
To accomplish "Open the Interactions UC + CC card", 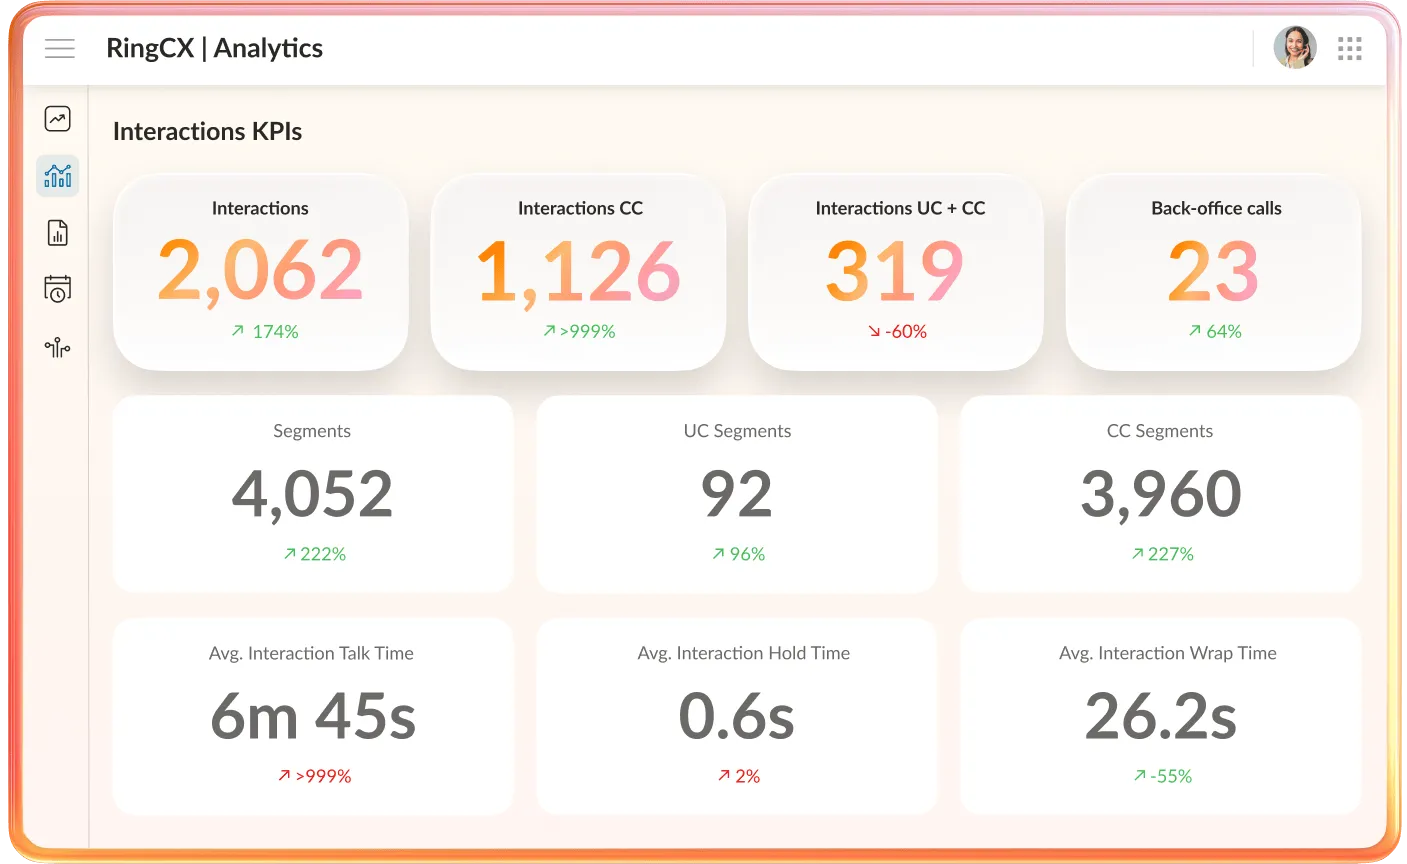I will click(897, 272).
